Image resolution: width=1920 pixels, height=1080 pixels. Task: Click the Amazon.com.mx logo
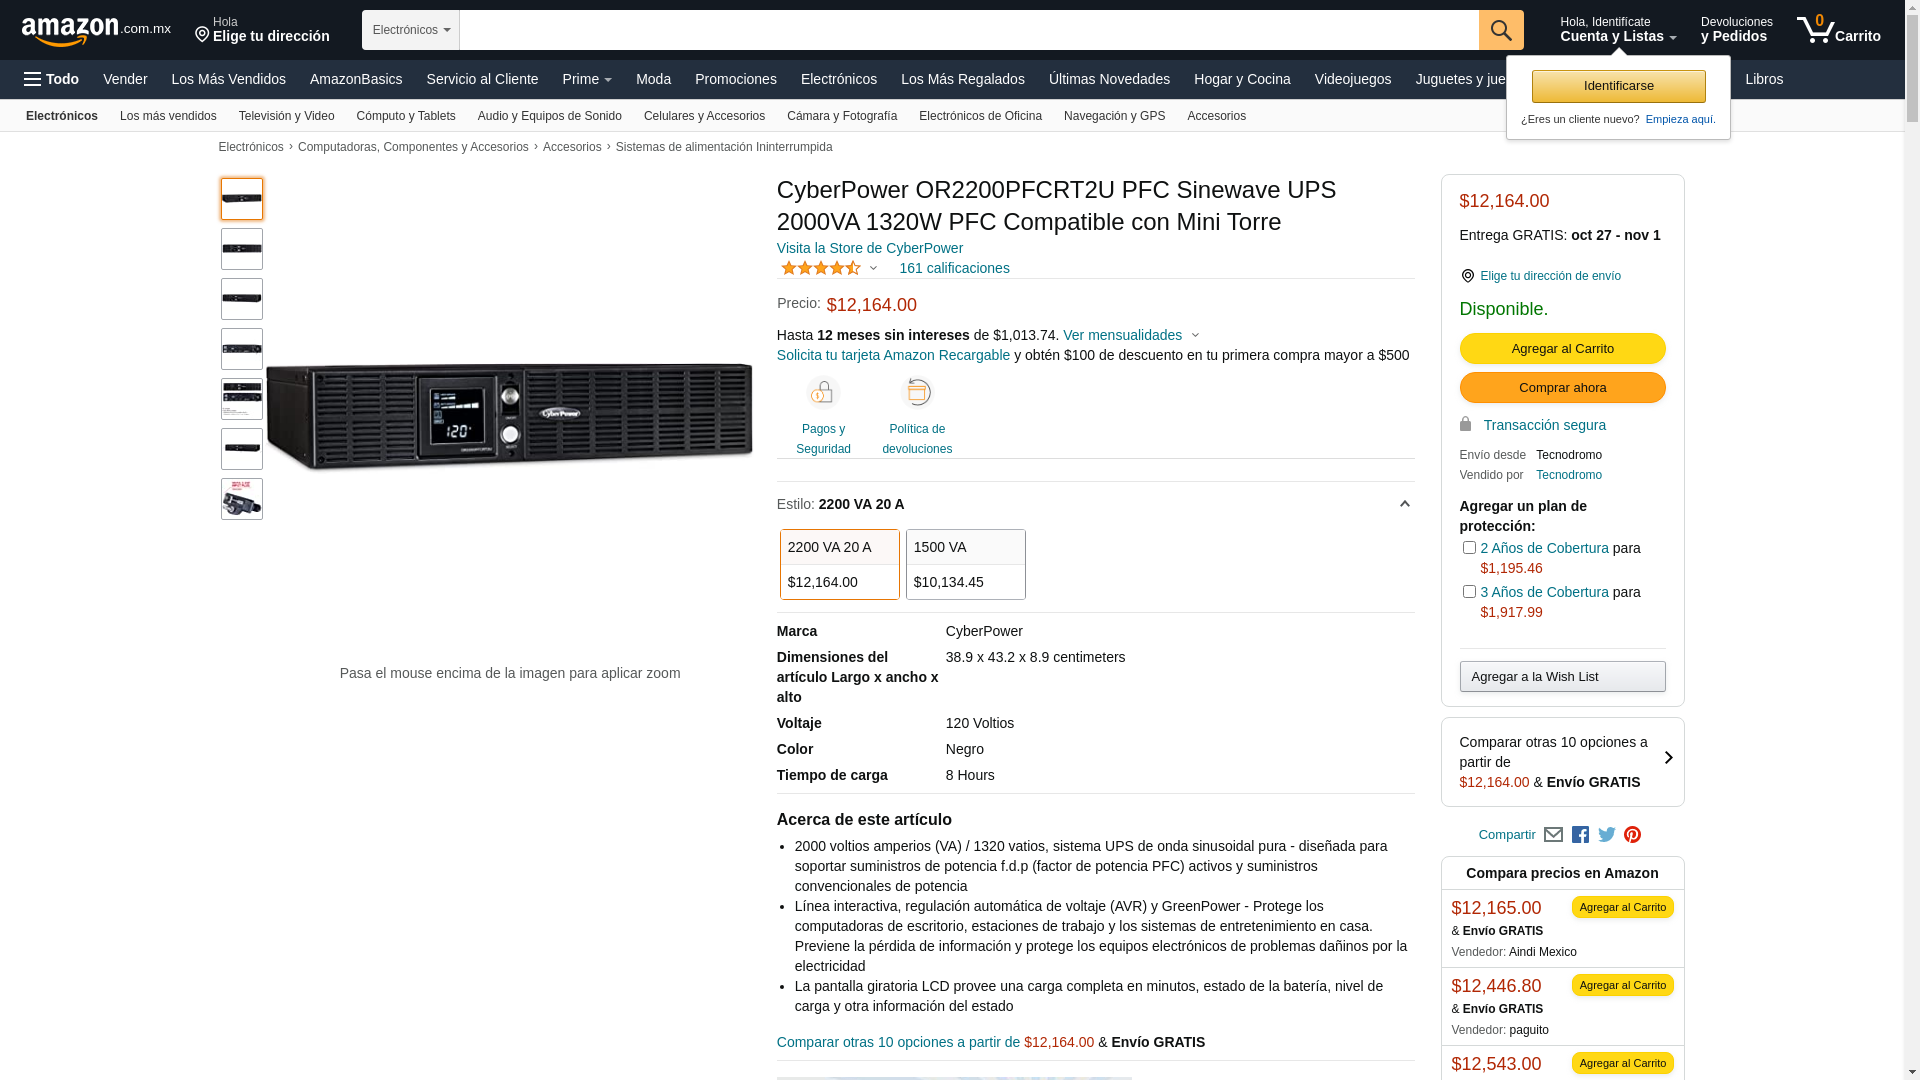click(x=96, y=30)
